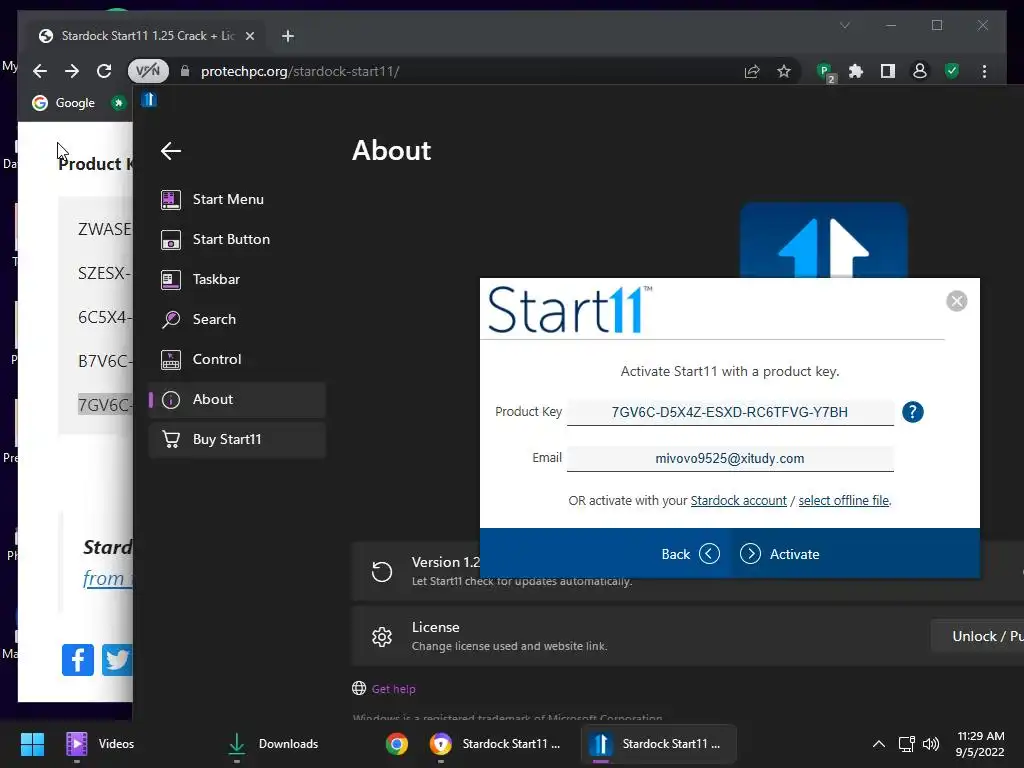Open the Buy Start11 page

coord(237,440)
